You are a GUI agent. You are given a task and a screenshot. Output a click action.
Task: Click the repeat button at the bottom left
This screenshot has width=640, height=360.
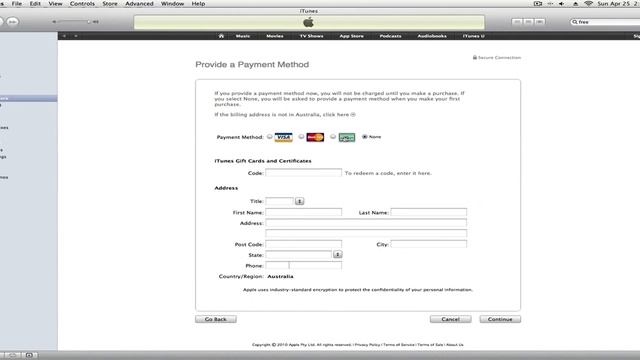(13, 356)
